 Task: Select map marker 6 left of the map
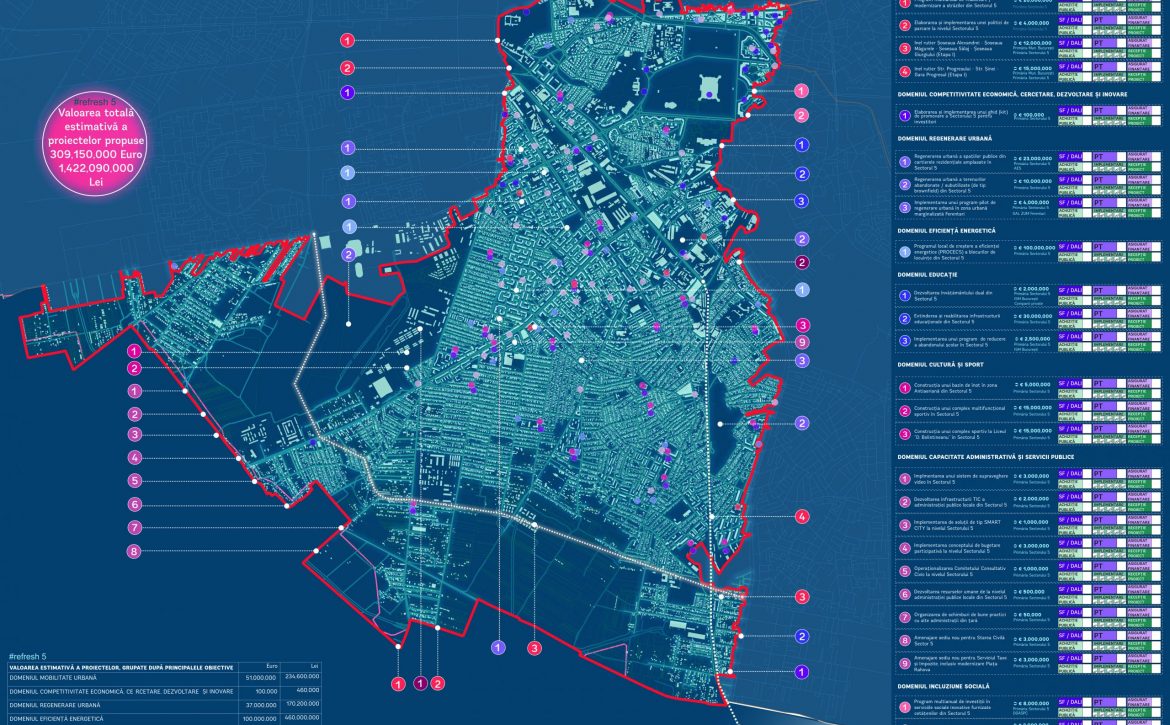click(134, 504)
